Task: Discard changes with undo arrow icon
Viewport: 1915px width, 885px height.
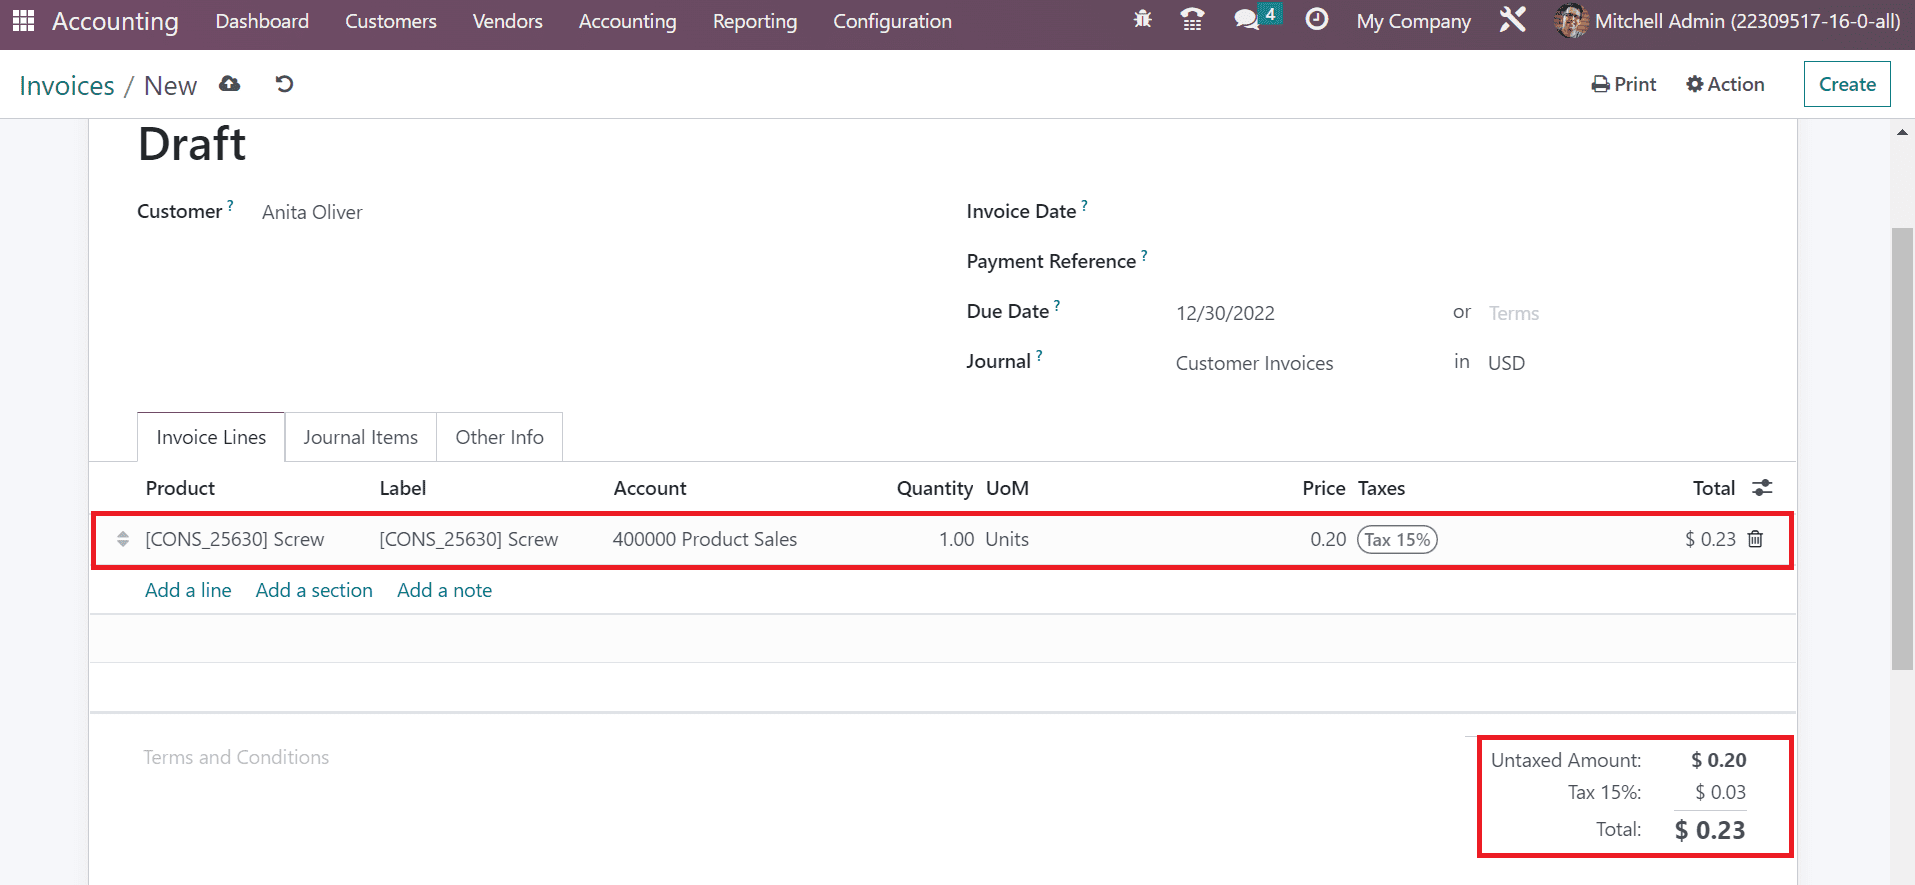Action: [284, 84]
